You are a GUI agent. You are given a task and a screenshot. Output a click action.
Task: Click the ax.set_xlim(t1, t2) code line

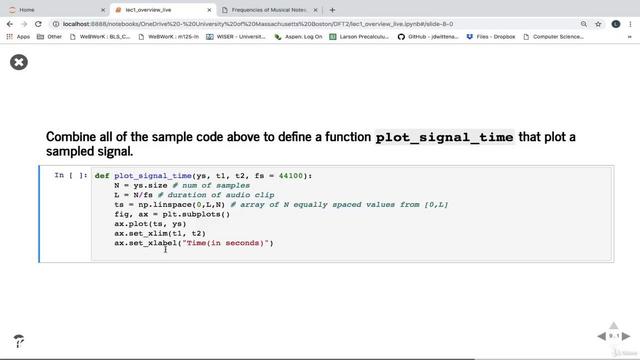click(x=160, y=233)
